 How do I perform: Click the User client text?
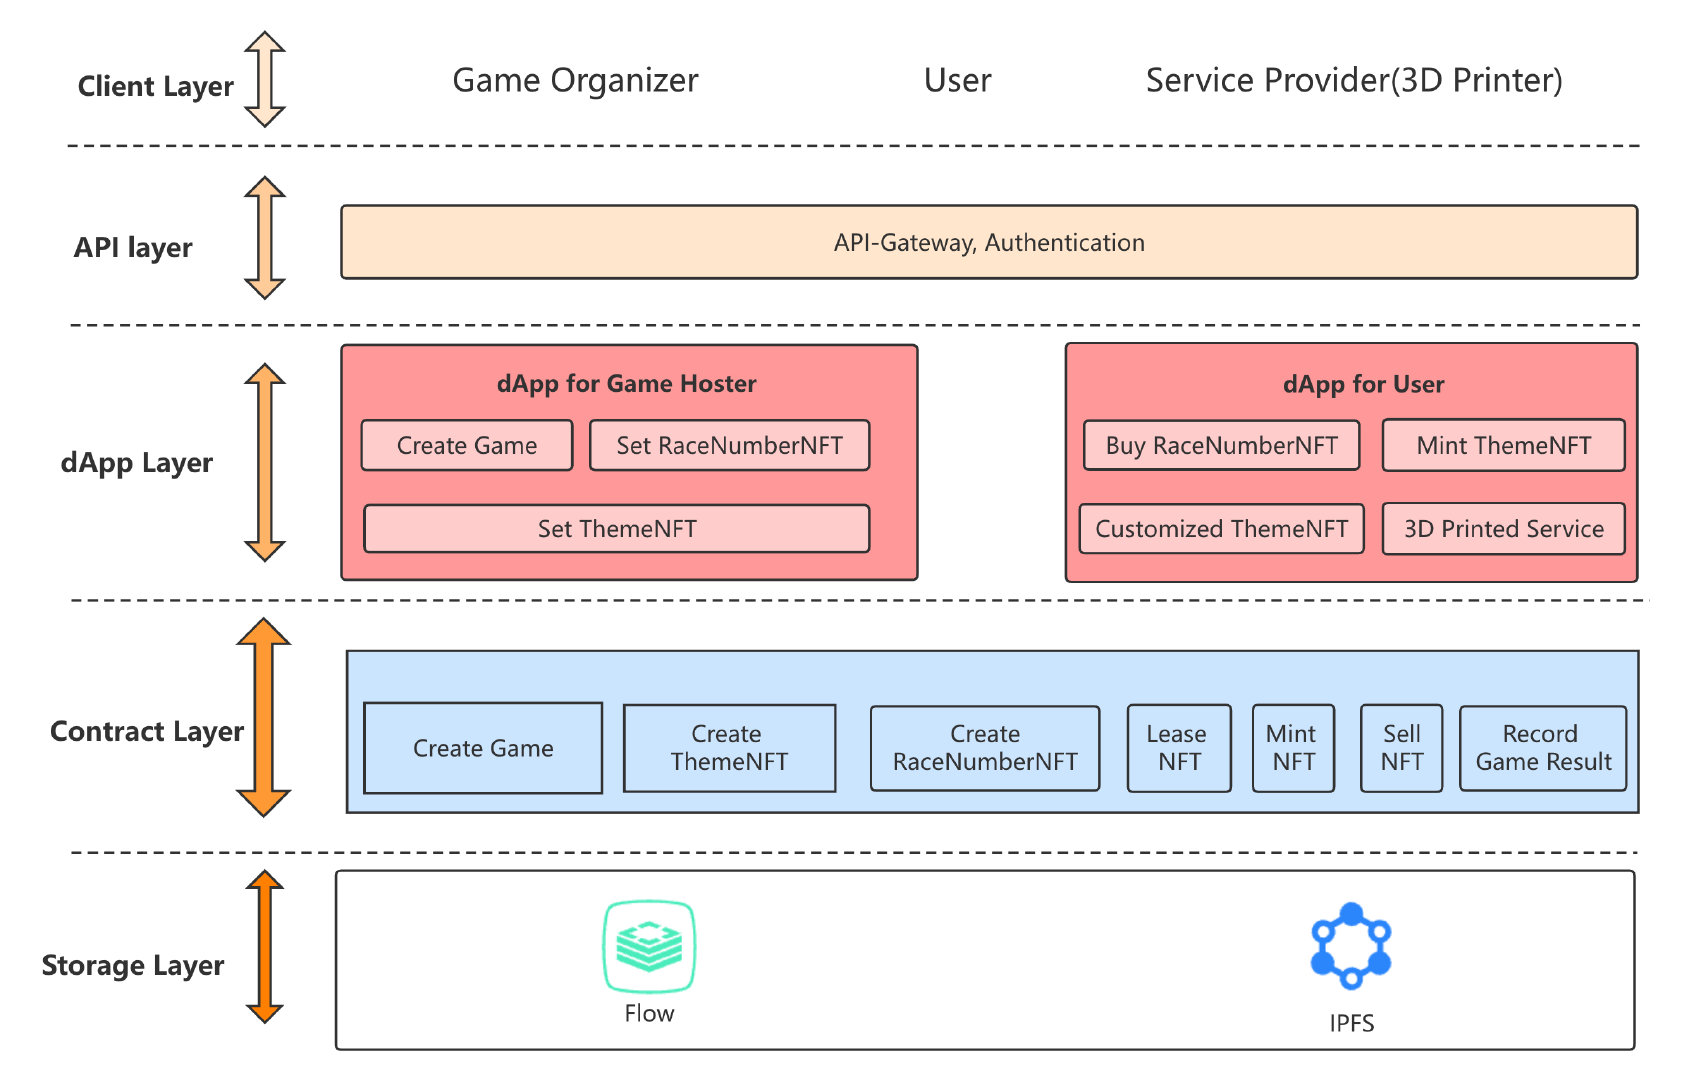tap(958, 80)
